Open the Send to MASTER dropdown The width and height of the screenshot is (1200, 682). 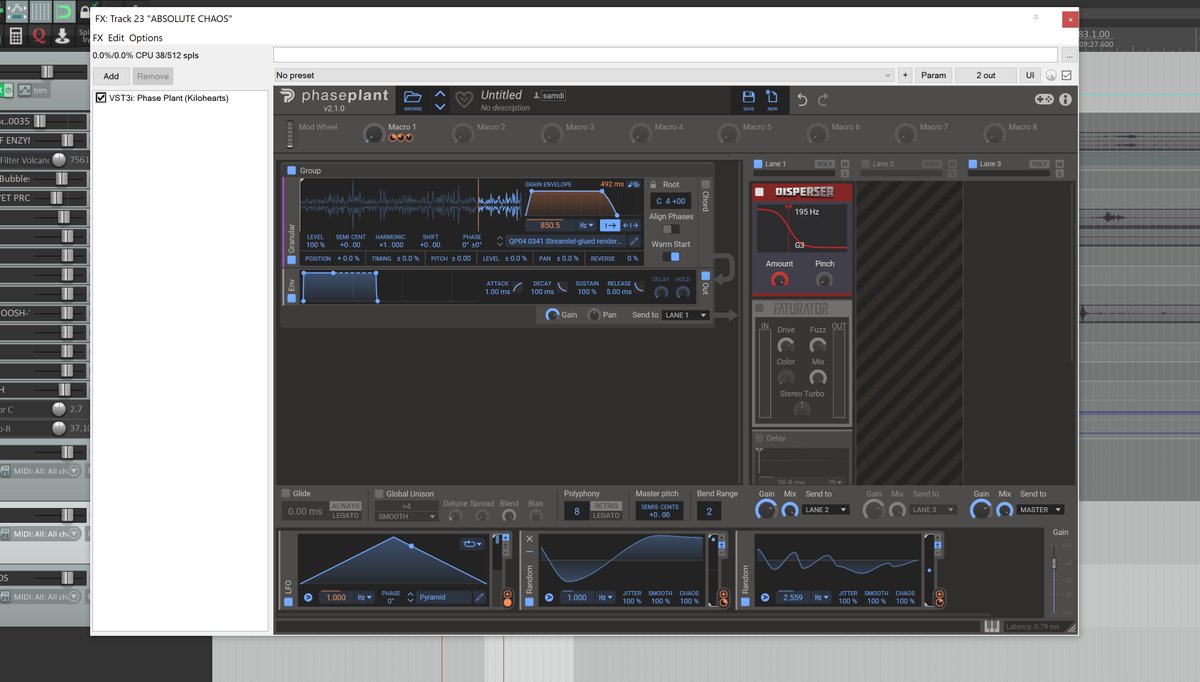coord(1040,509)
